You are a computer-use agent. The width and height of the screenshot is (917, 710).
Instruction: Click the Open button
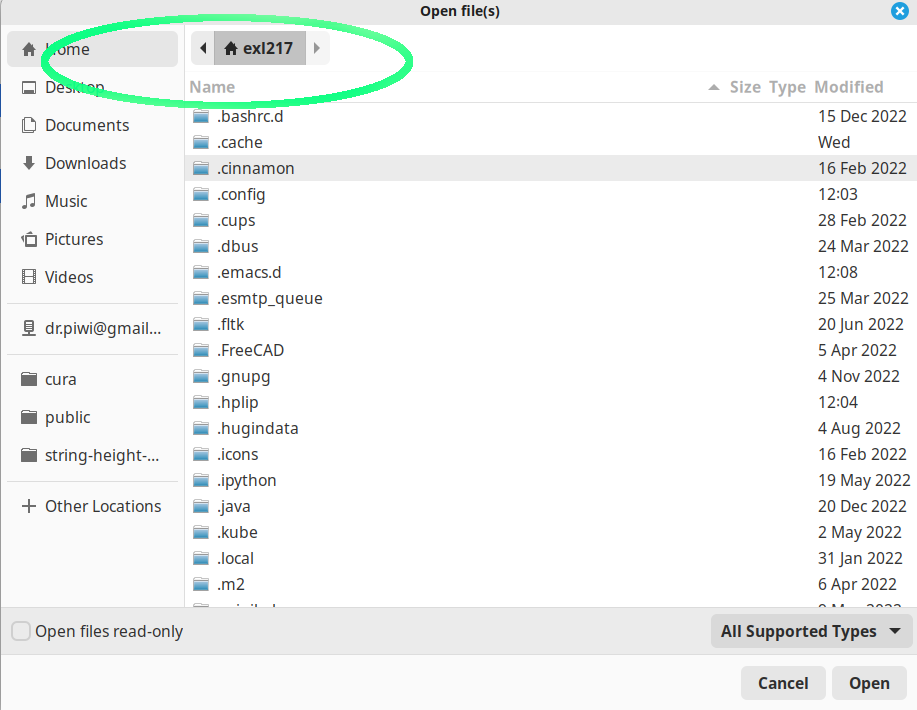tap(869, 683)
